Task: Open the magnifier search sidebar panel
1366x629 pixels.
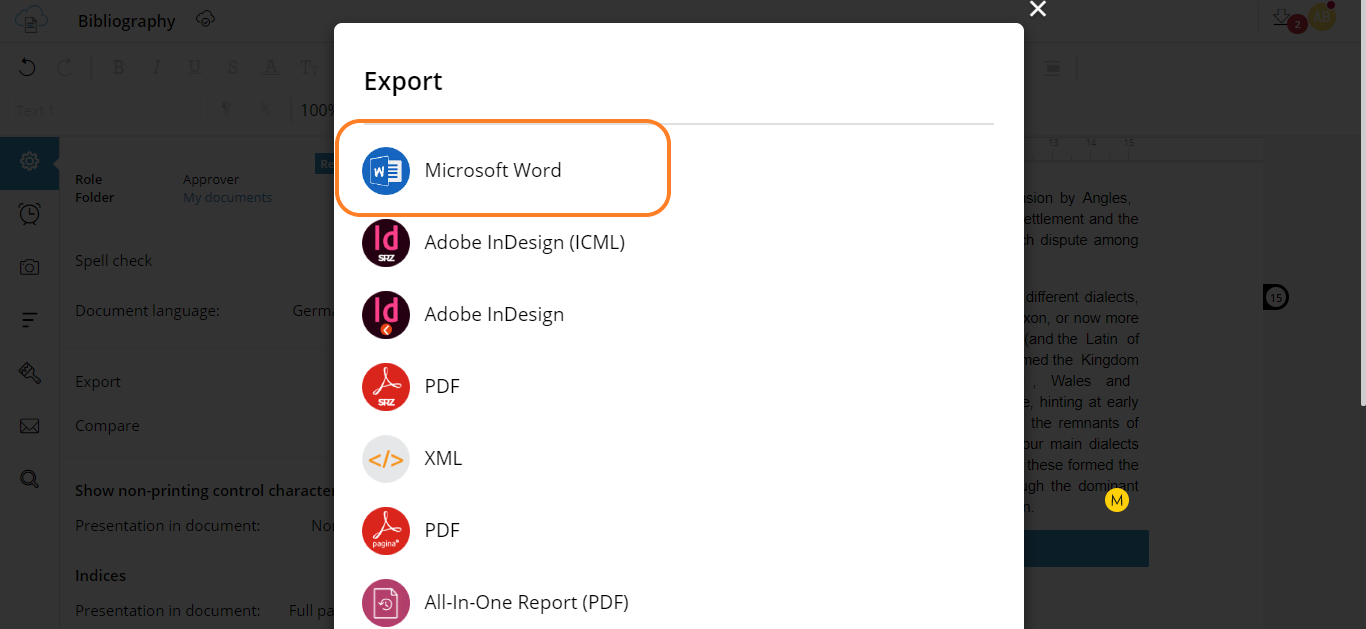Action: click(29, 479)
